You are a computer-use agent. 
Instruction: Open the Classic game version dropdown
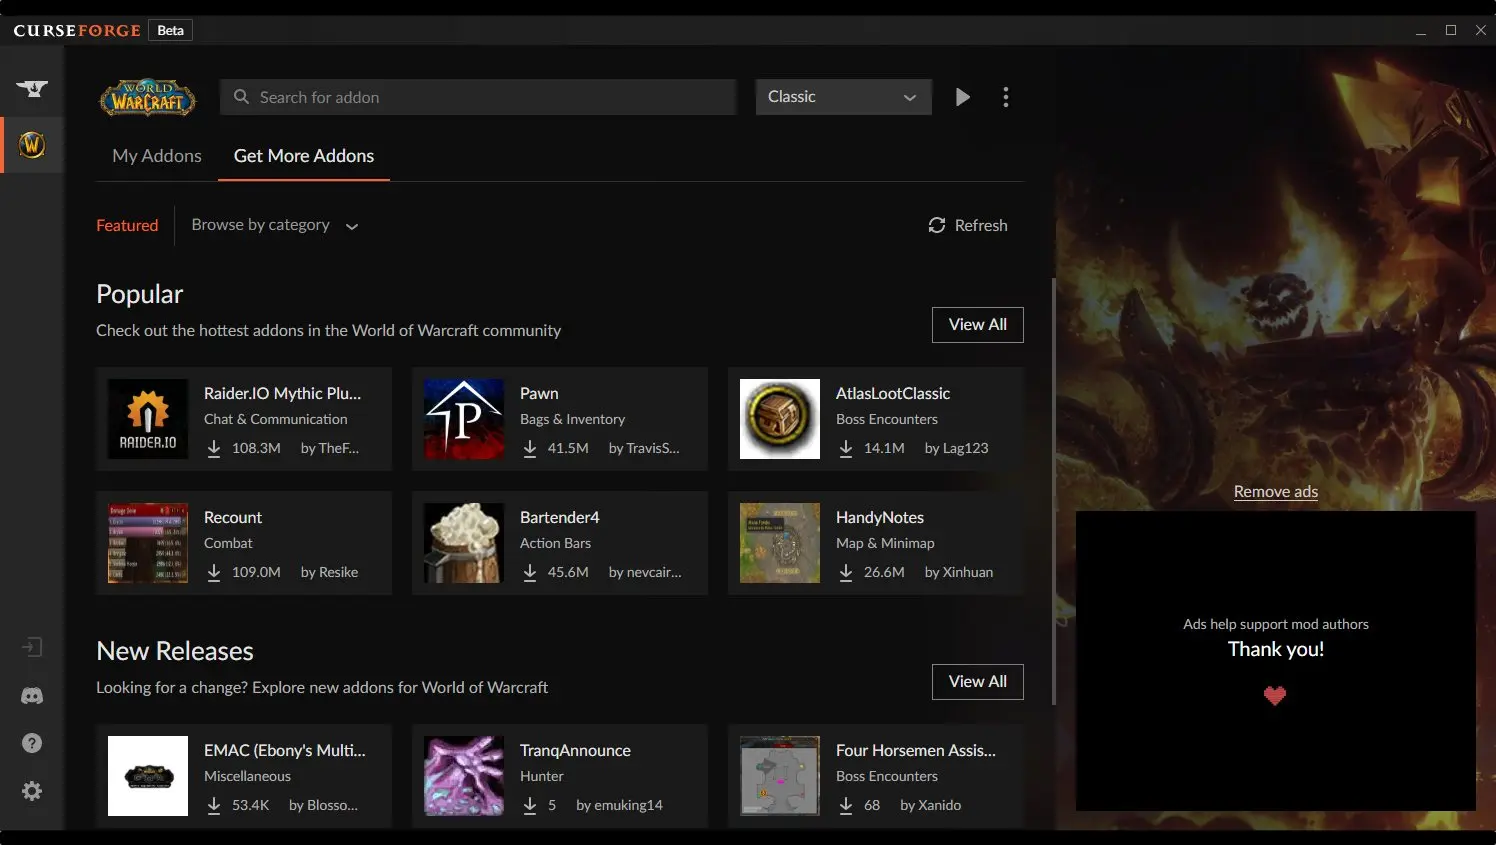point(842,97)
